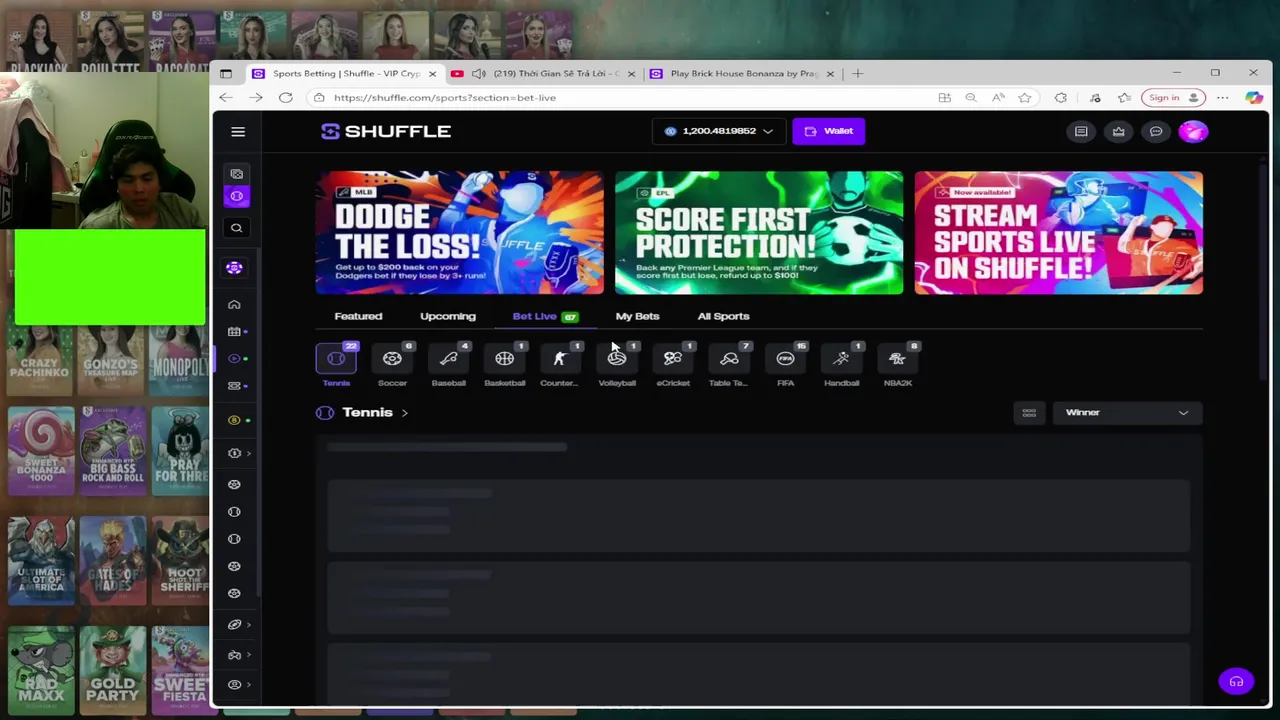Open the bet slip icon in header

pyautogui.click(x=1081, y=131)
